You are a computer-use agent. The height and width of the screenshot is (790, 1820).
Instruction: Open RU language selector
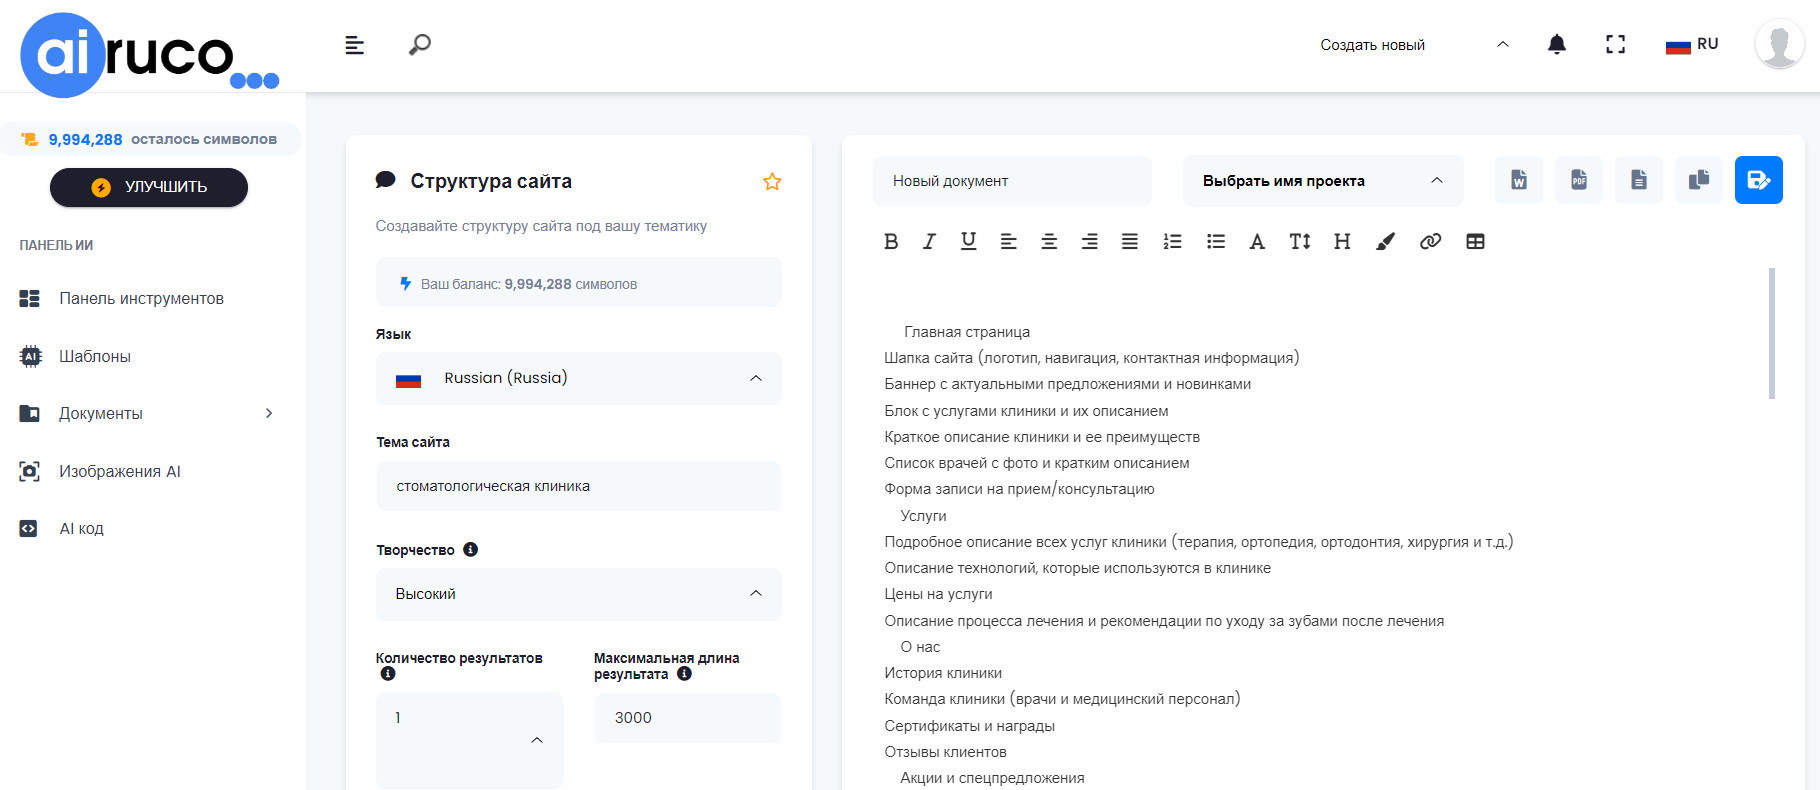[x=1692, y=45]
